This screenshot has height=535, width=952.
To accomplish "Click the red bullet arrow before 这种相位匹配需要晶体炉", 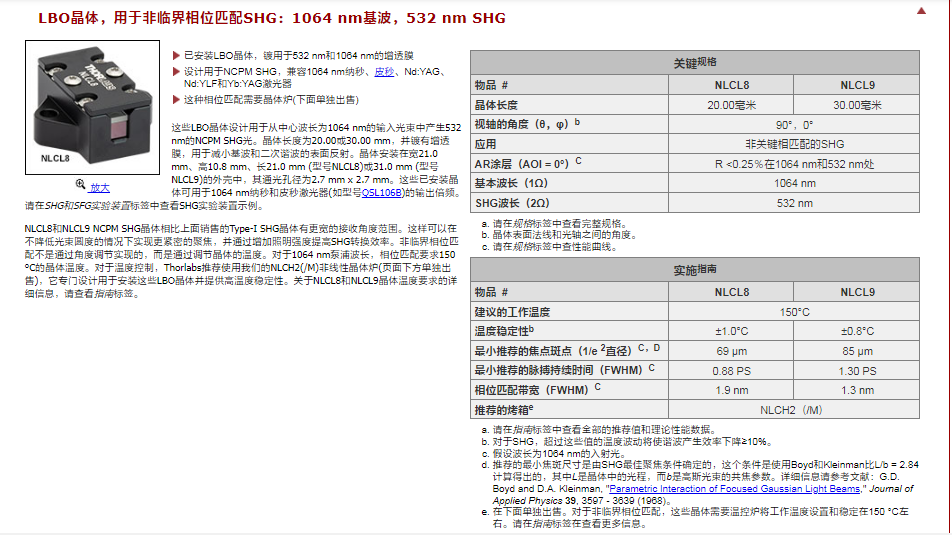I will tap(178, 99).
